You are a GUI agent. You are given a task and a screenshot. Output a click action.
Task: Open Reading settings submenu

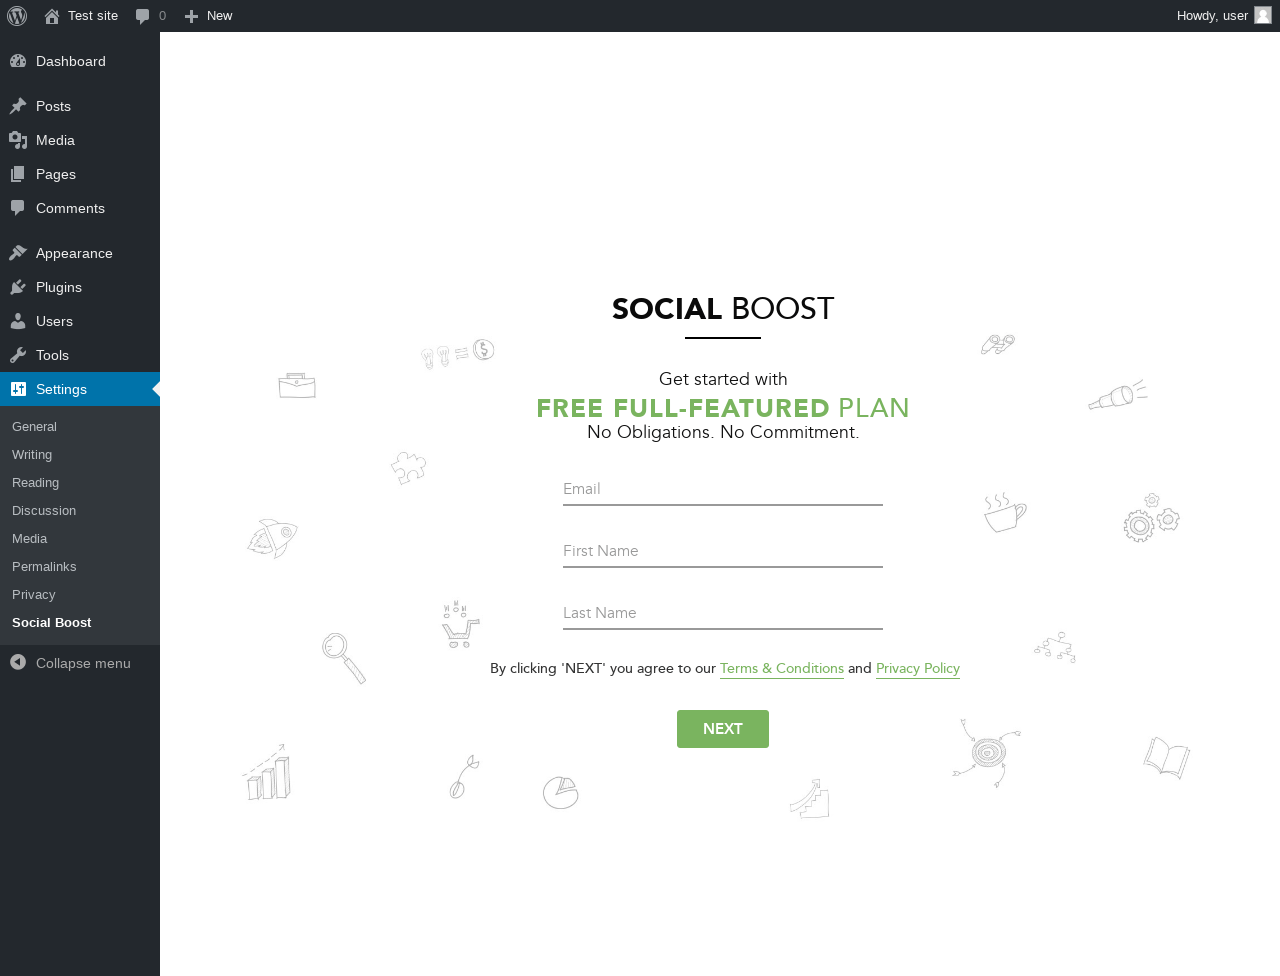coord(35,482)
